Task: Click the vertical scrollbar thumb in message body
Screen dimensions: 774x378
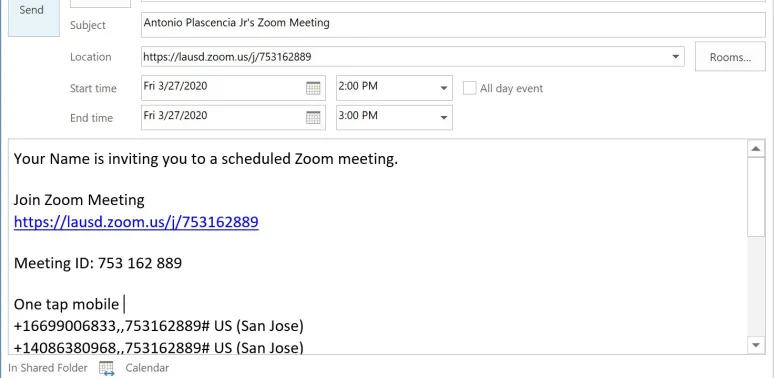Action: [756, 197]
